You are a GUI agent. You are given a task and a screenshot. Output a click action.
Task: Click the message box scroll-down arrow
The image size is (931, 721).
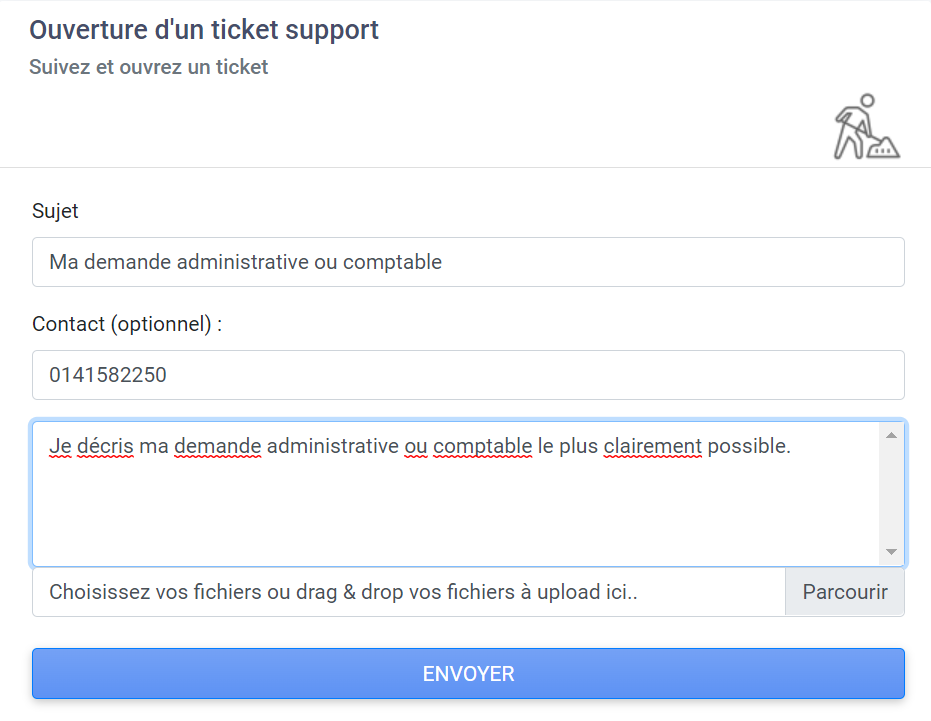(x=891, y=552)
